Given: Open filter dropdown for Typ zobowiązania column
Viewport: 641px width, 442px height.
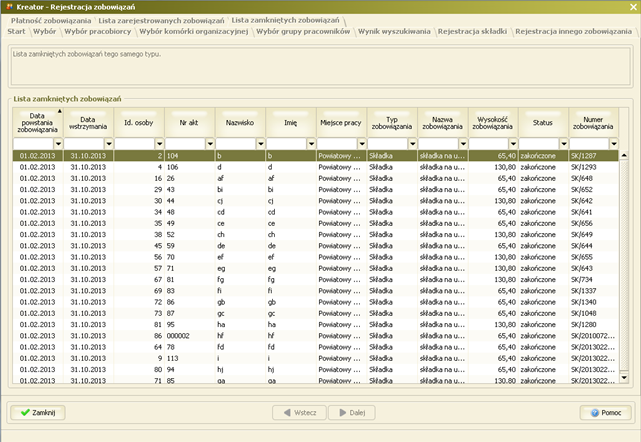Looking at the screenshot, I should [x=412, y=144].
